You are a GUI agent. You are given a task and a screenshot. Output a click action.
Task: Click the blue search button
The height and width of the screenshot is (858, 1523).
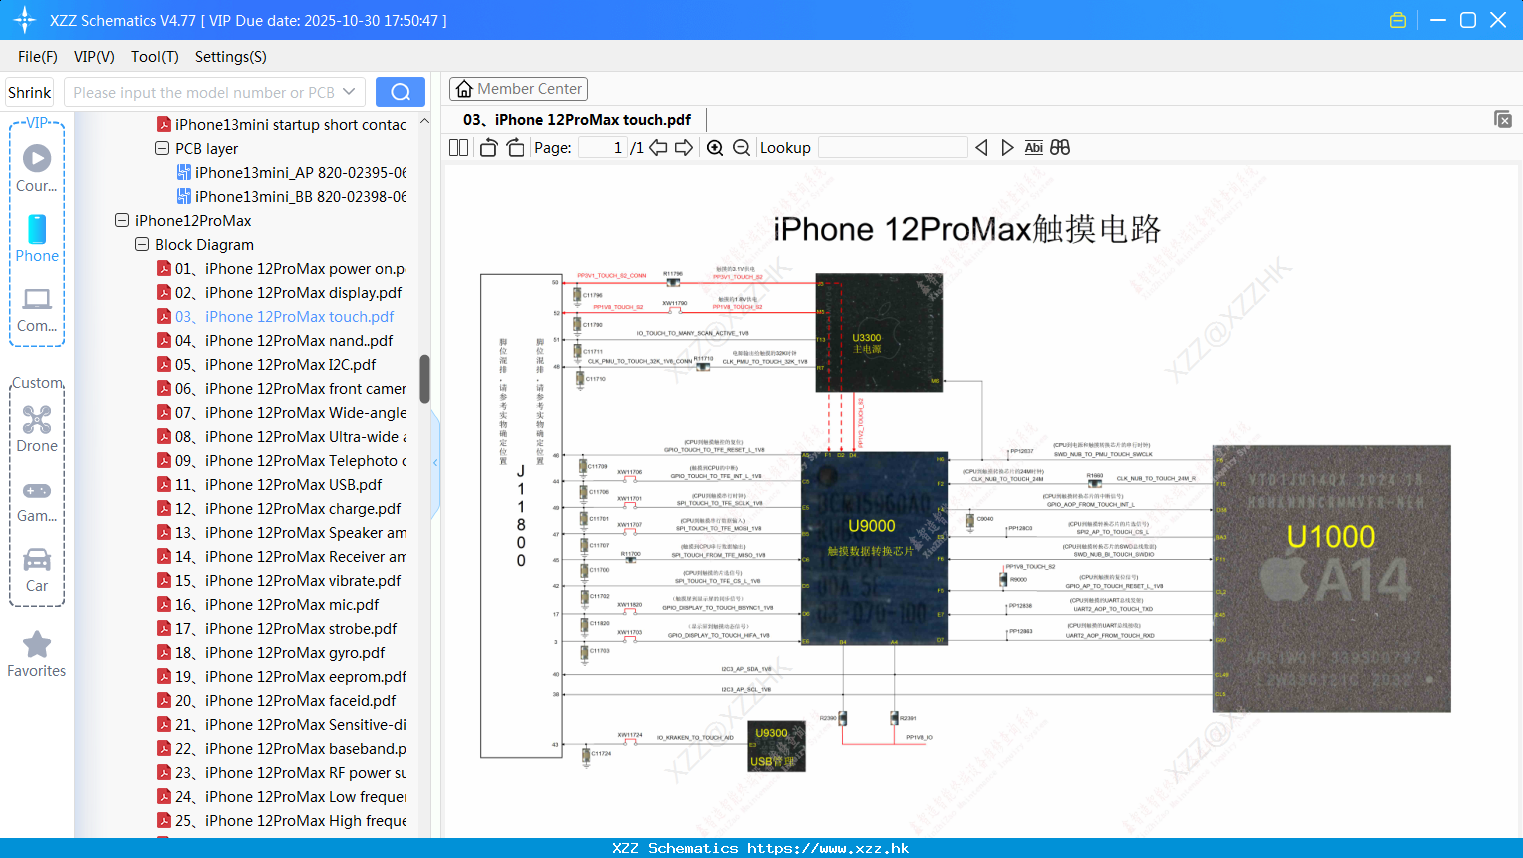[x=400, y=92]
